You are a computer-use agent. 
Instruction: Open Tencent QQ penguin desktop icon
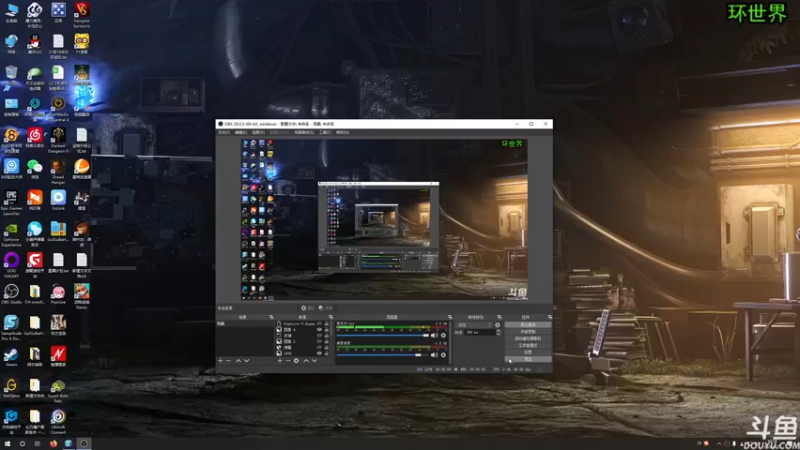(x=35, y=45)
